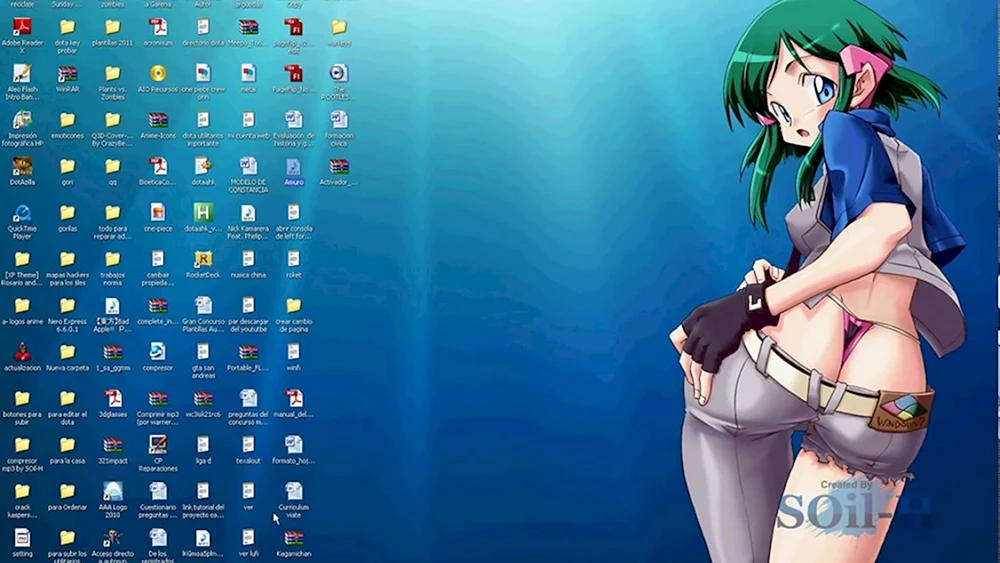Select the wc3isk21rc6 archive
This screenshot has height=563, width=1000.
click(x=203, y=399)
